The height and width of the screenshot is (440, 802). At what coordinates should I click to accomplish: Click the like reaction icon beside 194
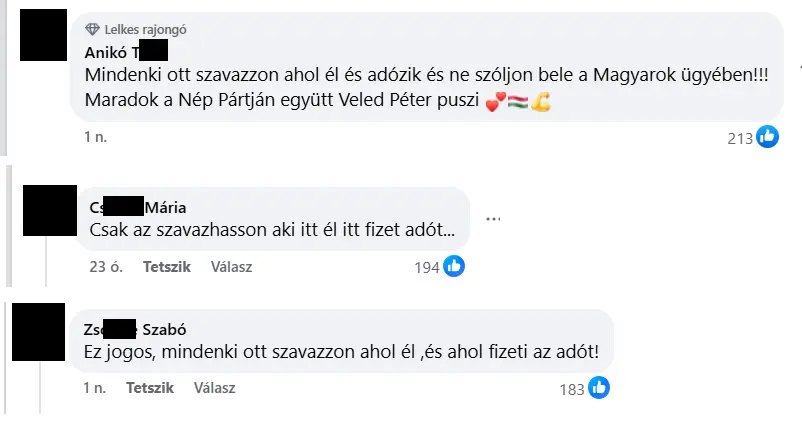454,266
